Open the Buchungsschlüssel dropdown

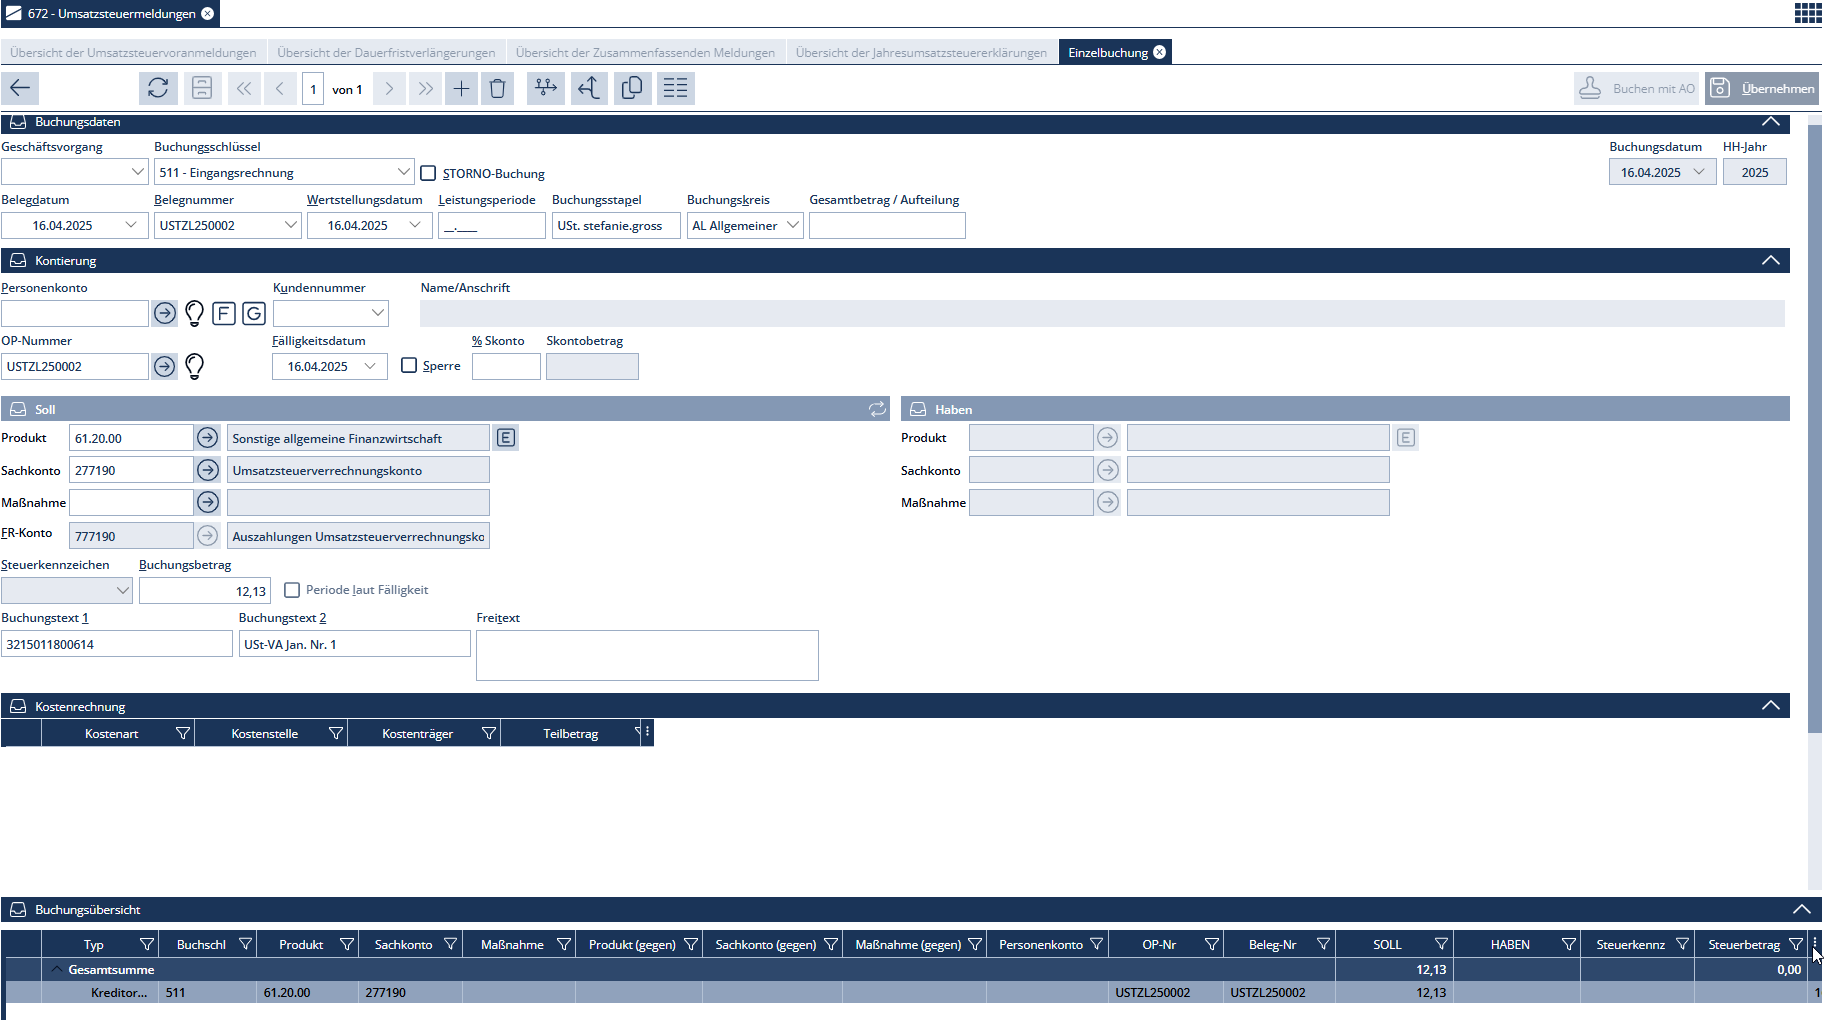pyautogui.click(x=403, y=172)
